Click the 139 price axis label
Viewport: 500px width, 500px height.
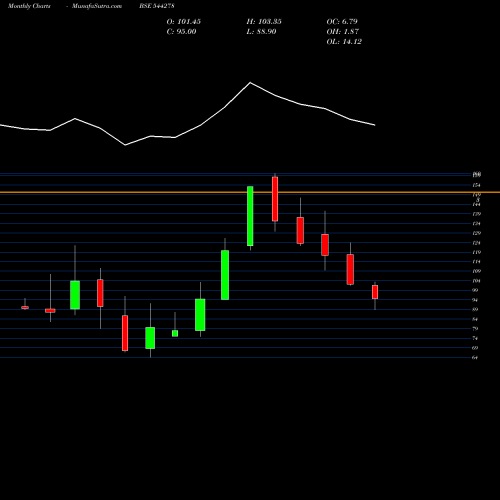click(x=477, y=214)
